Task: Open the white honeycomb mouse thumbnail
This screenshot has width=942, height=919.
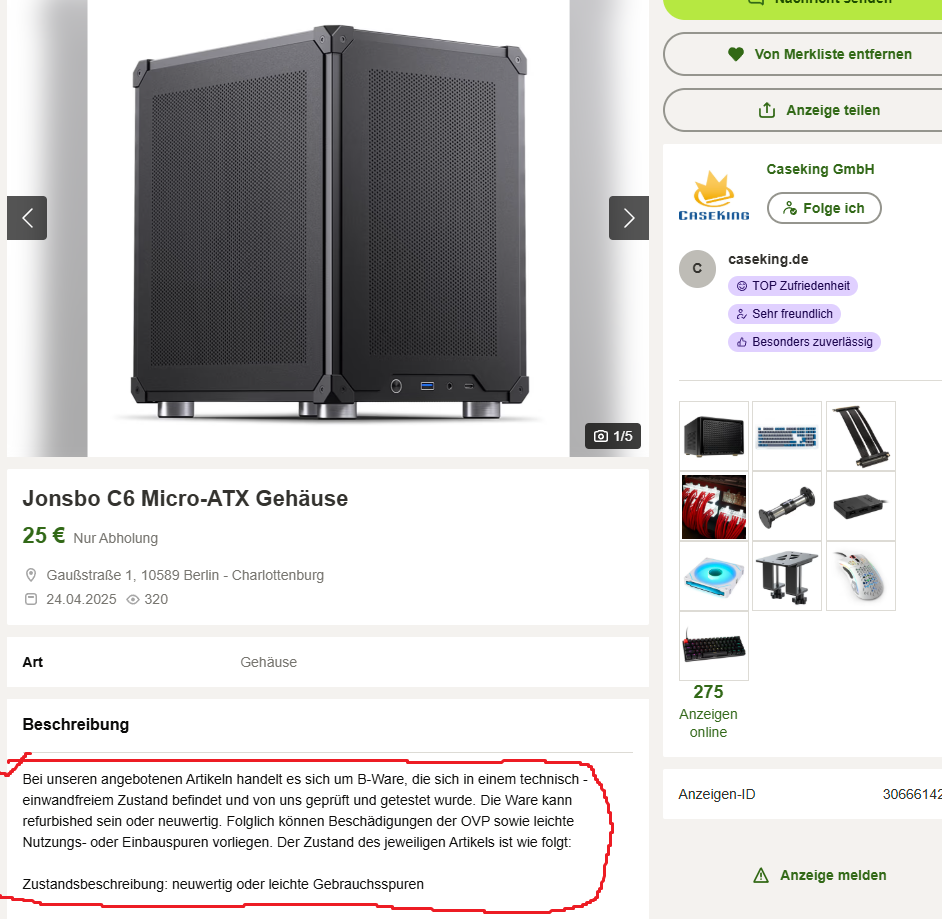Action: [861, 577]
